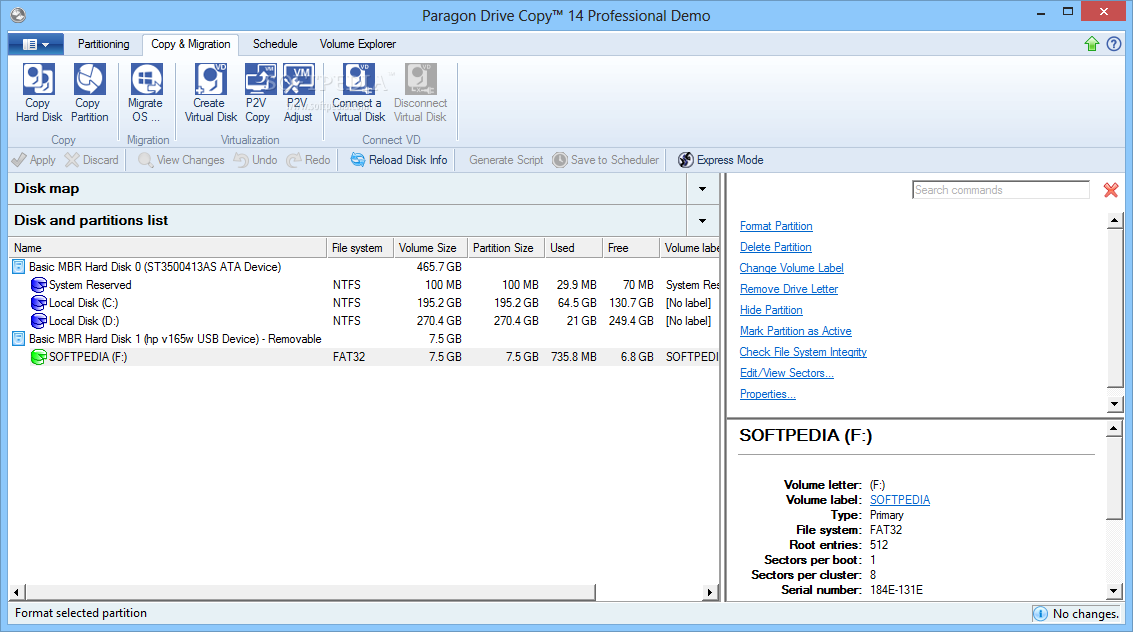Open the help question mark icon

(x=1114, y=44)
